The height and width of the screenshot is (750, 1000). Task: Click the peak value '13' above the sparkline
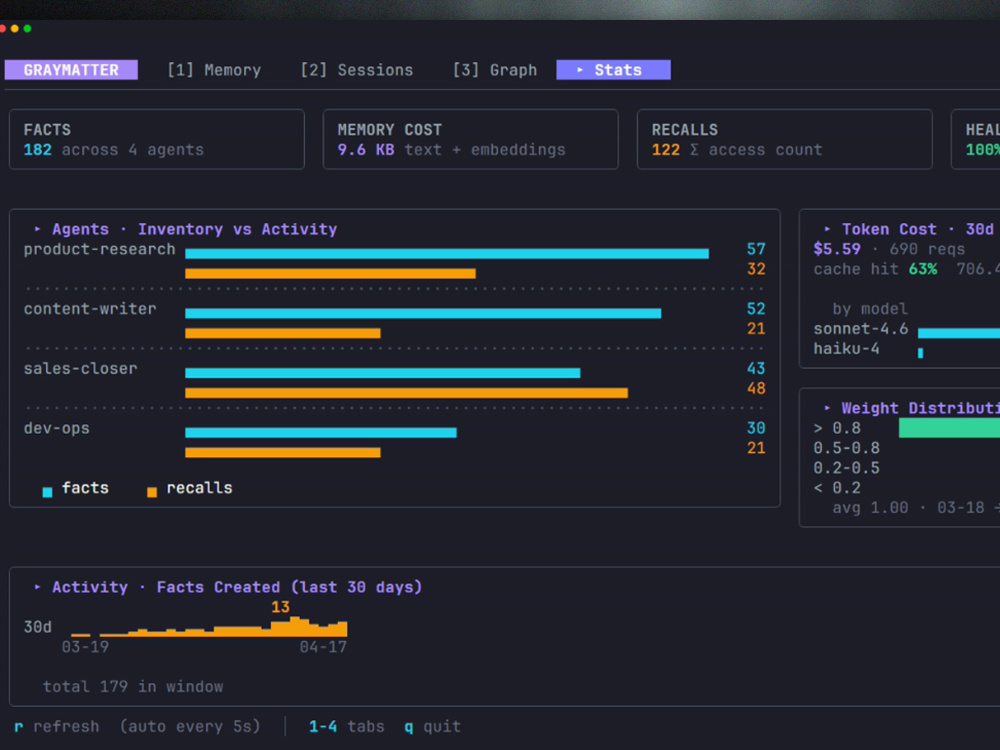(x=280, y=607)
